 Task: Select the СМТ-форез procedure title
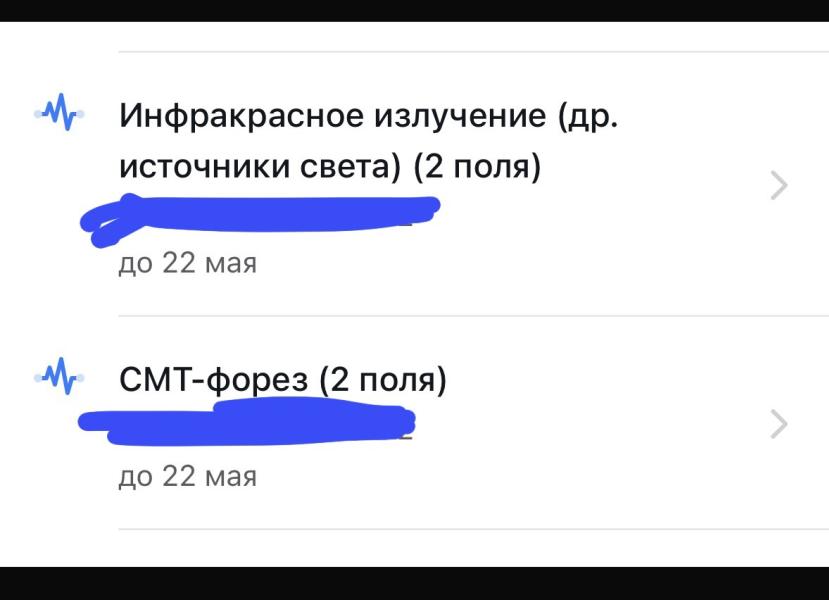point(282,381)
